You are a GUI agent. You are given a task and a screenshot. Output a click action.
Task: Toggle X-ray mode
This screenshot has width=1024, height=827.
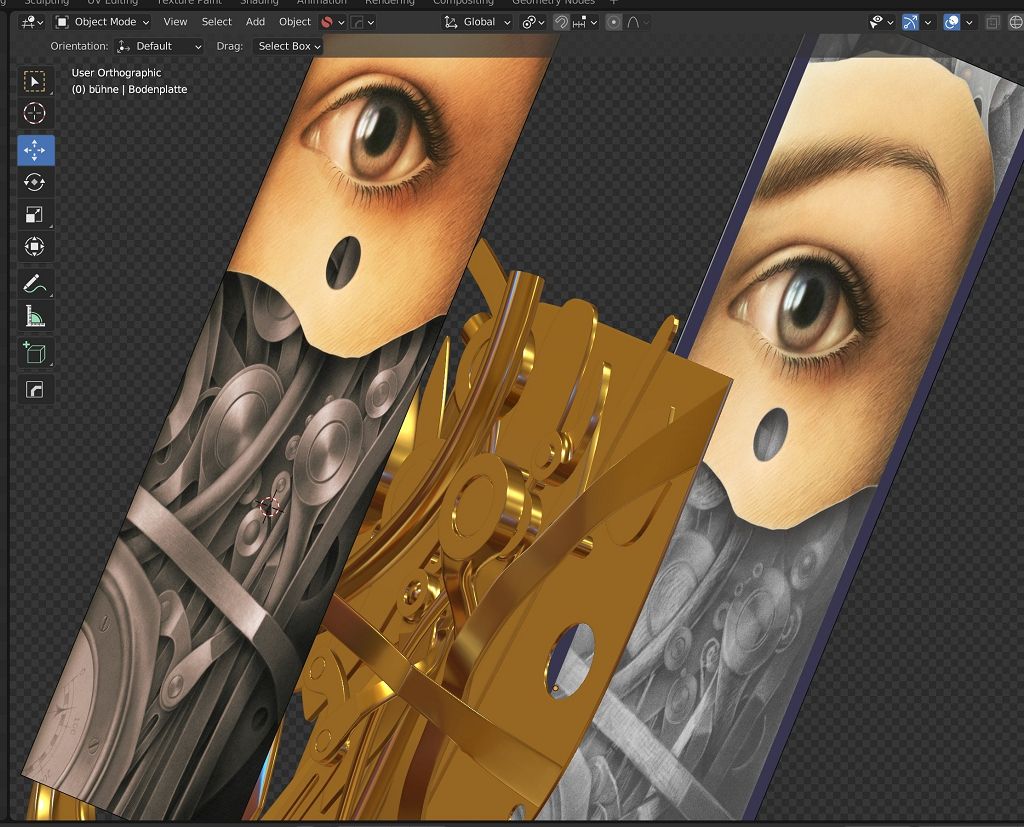(x=993, y=22)
